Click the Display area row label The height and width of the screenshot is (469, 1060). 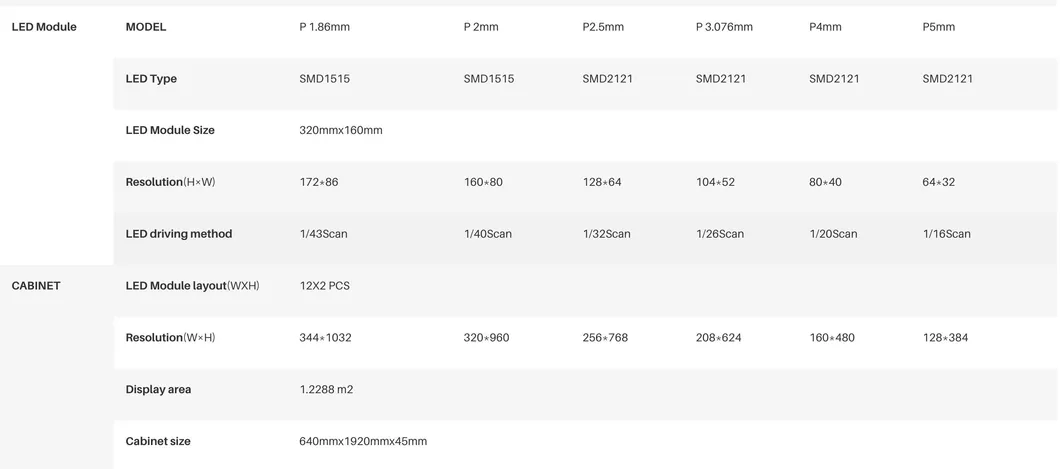pyautogui.click(x=158, y=390)
